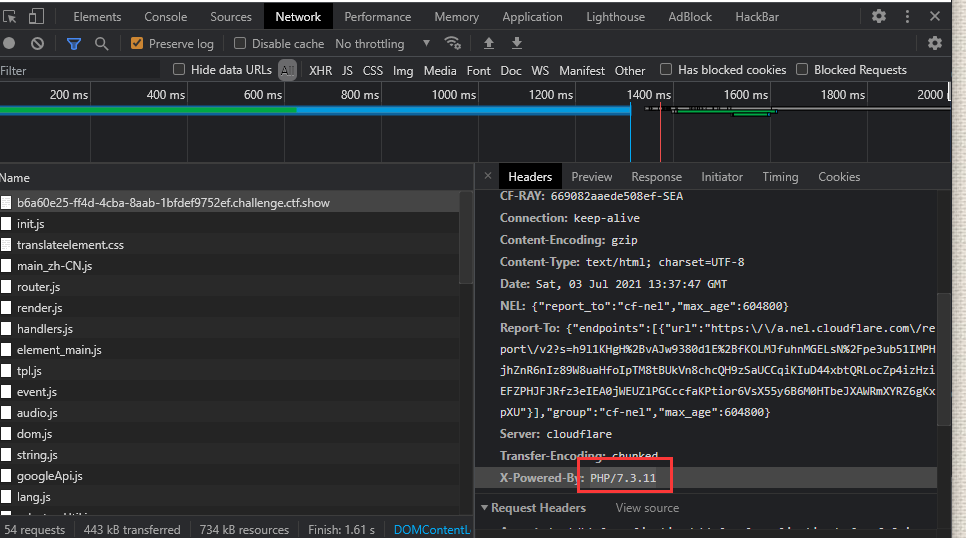Select the translateelement.css file icon
Viewport: 966px width, 538px height.
[6, 245]
